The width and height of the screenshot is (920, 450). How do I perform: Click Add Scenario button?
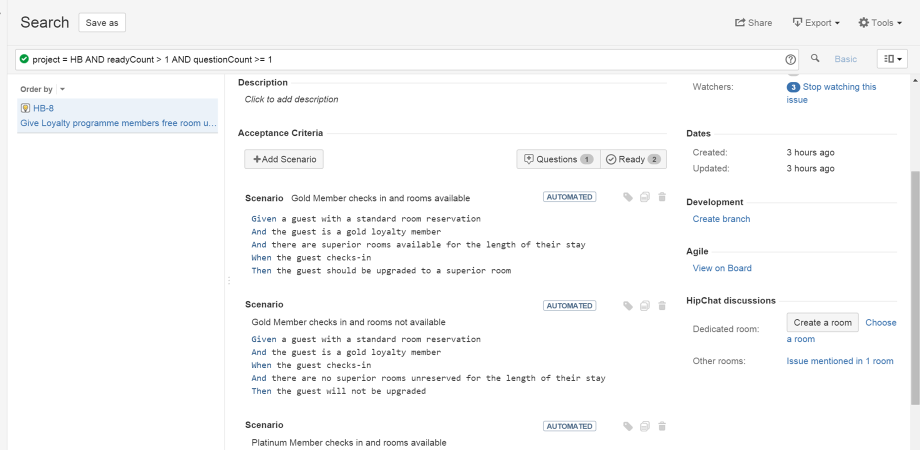(284, 159)
